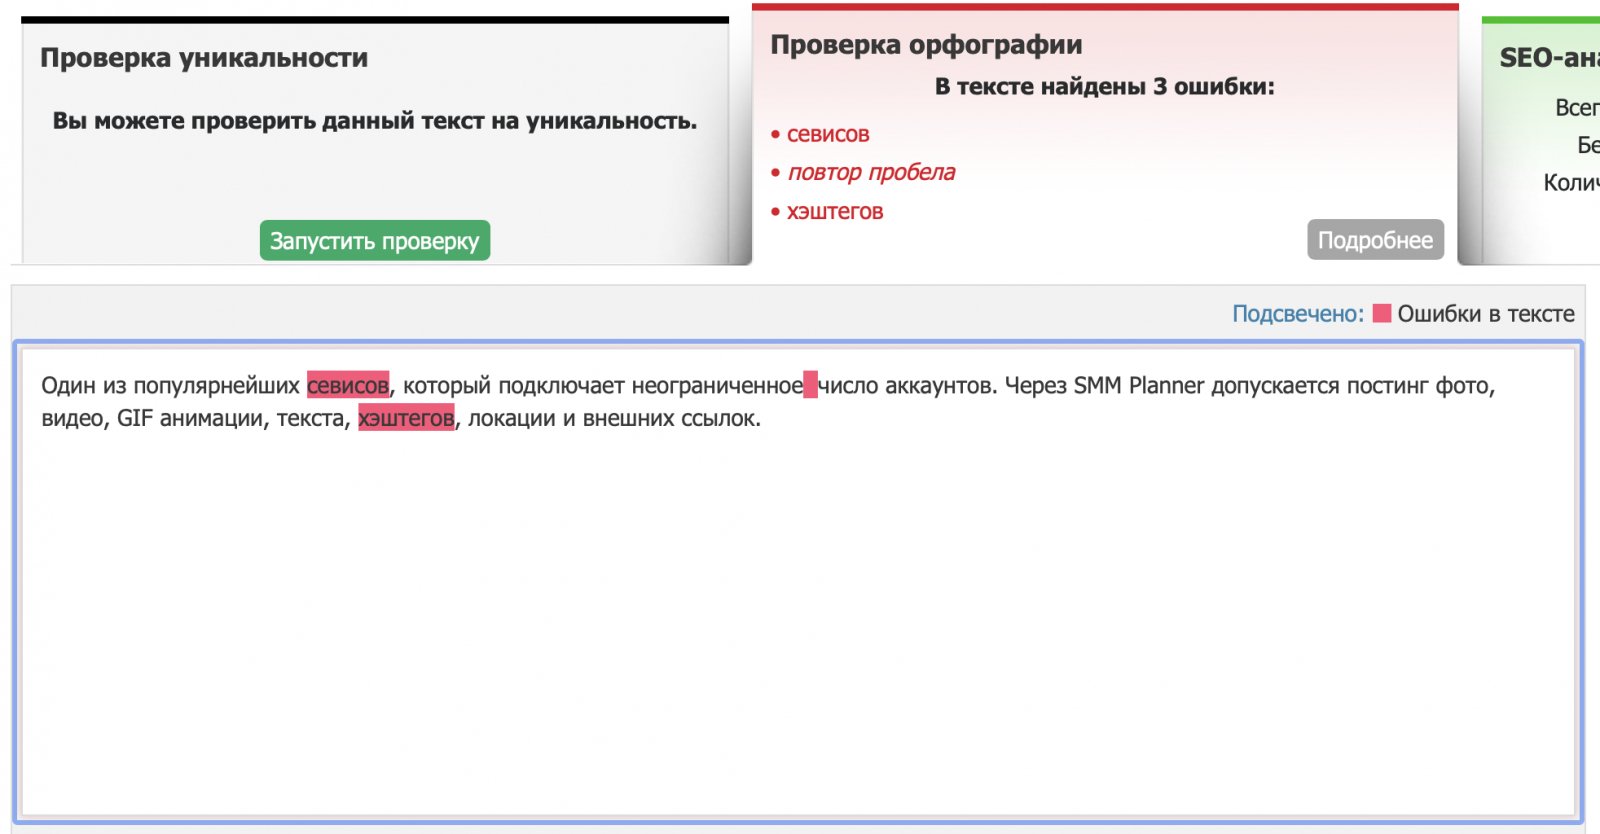Click highlighted word севисов in text
The height and width of the screenshot is (834, 1600).
348,385
